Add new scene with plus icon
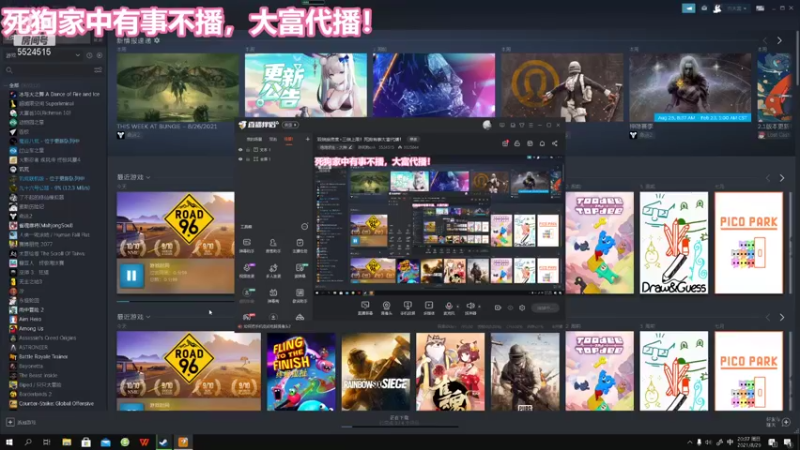 [x=307, y=139]
